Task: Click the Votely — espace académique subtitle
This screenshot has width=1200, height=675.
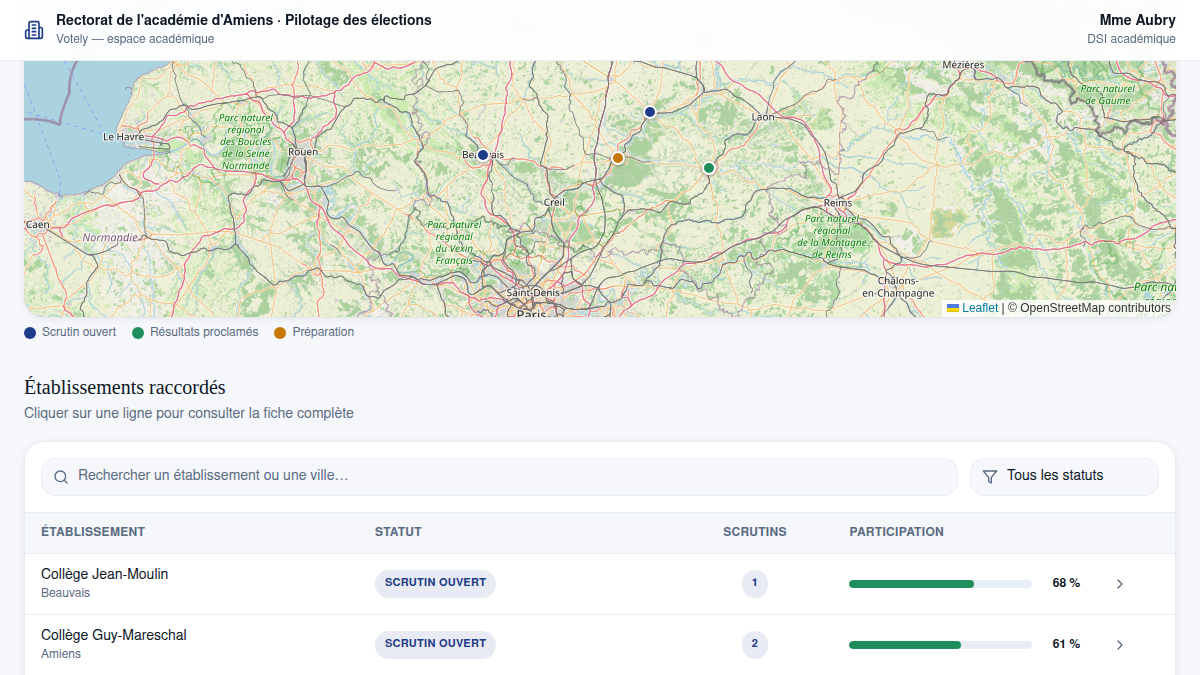Action: [x=135, y=39]
